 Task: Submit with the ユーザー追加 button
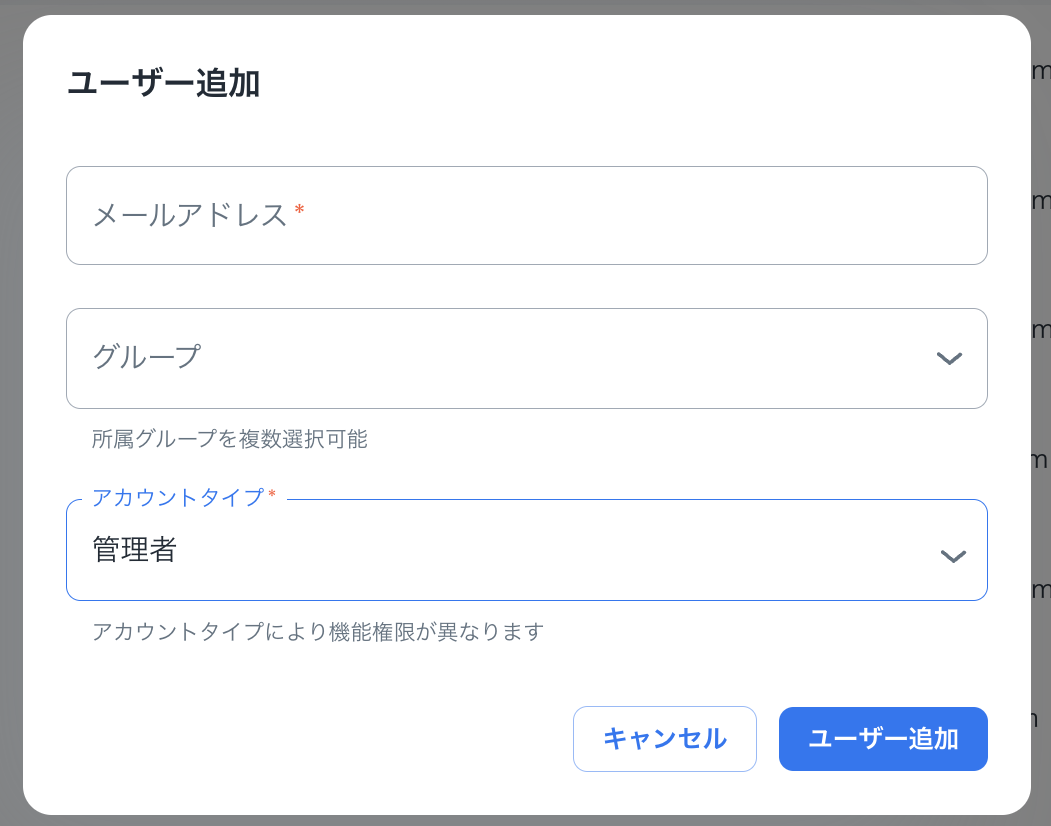point(883,738)
